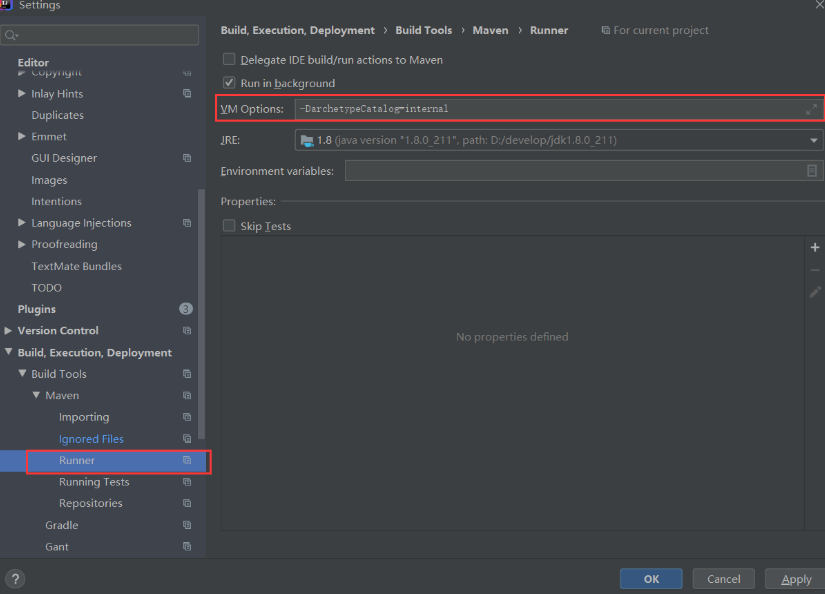Click project-level icon beside GUI Designer

pyautogui.click(x=187, y=158)
